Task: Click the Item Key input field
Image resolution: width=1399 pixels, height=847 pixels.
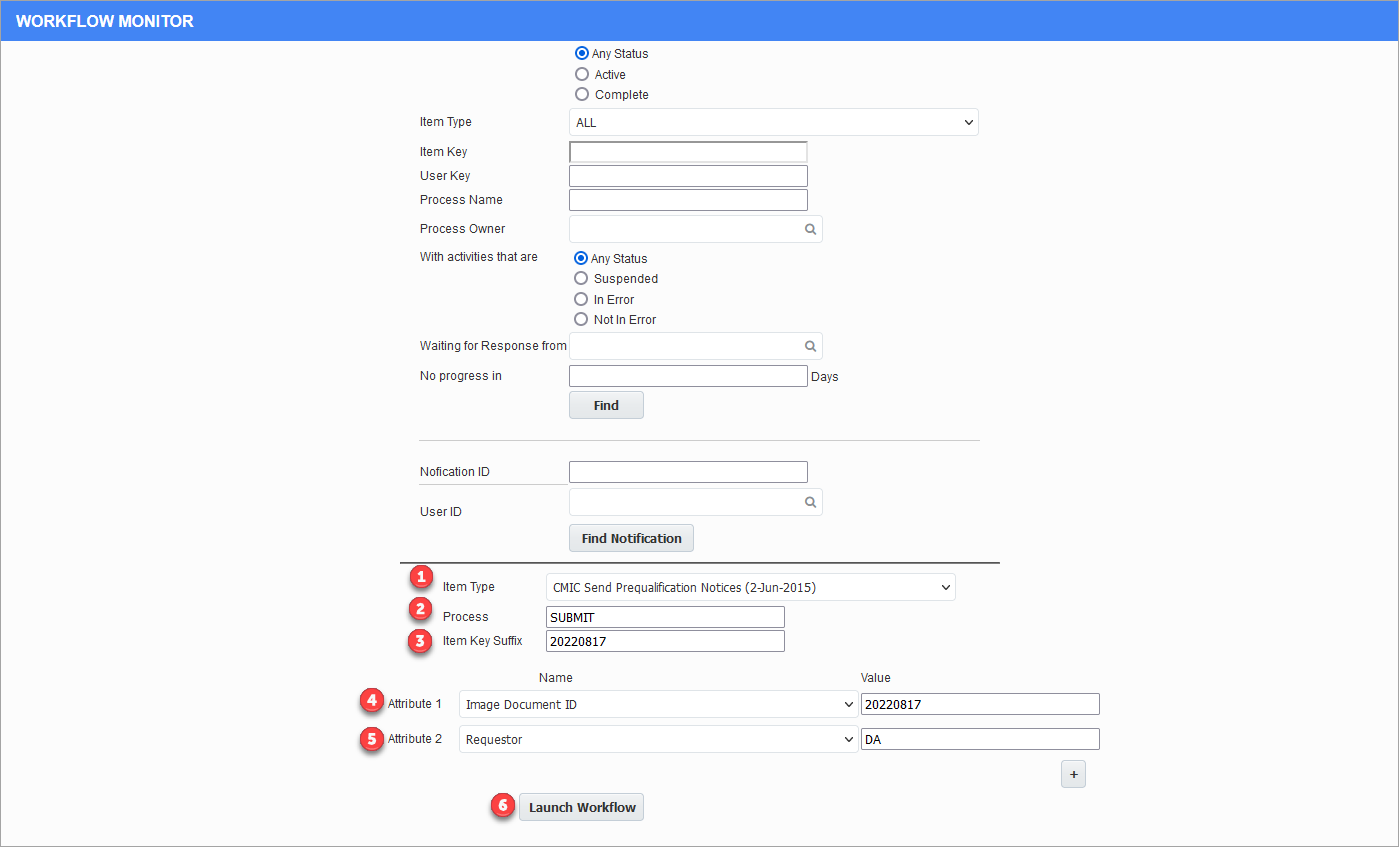Action: pos(687,151)
